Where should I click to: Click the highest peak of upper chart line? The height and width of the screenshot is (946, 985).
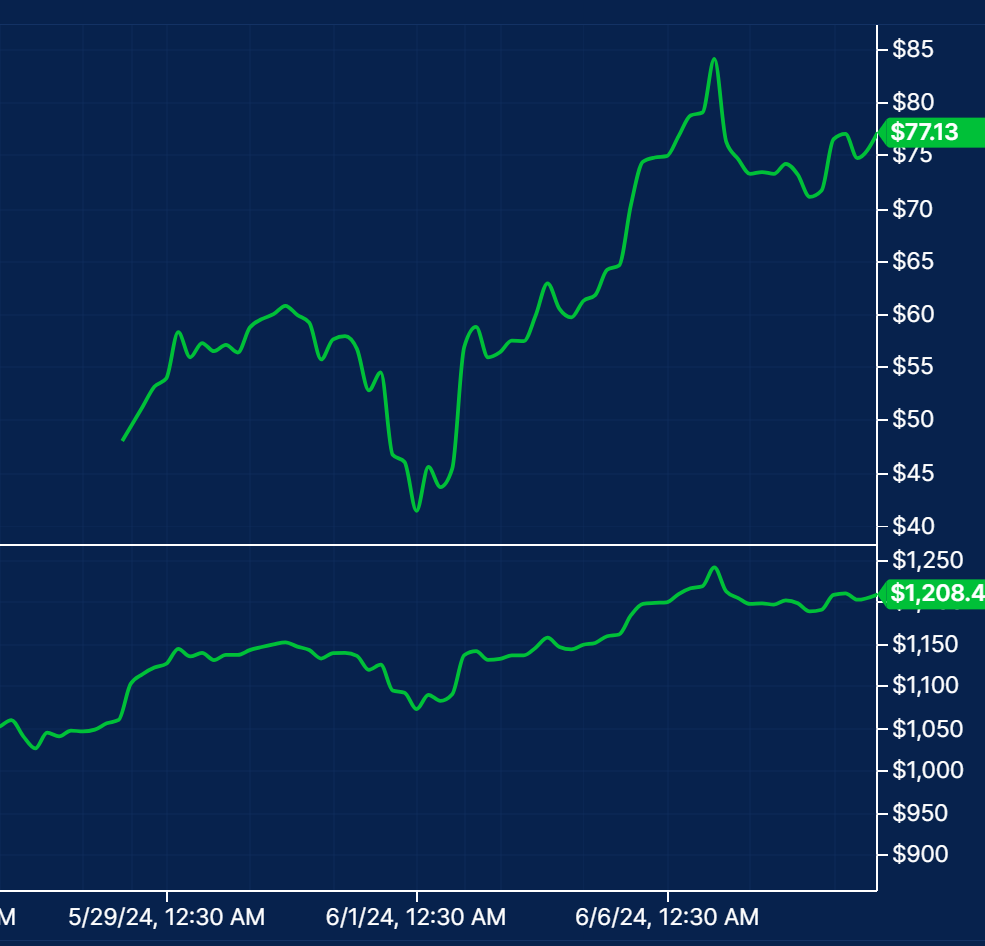714,59
